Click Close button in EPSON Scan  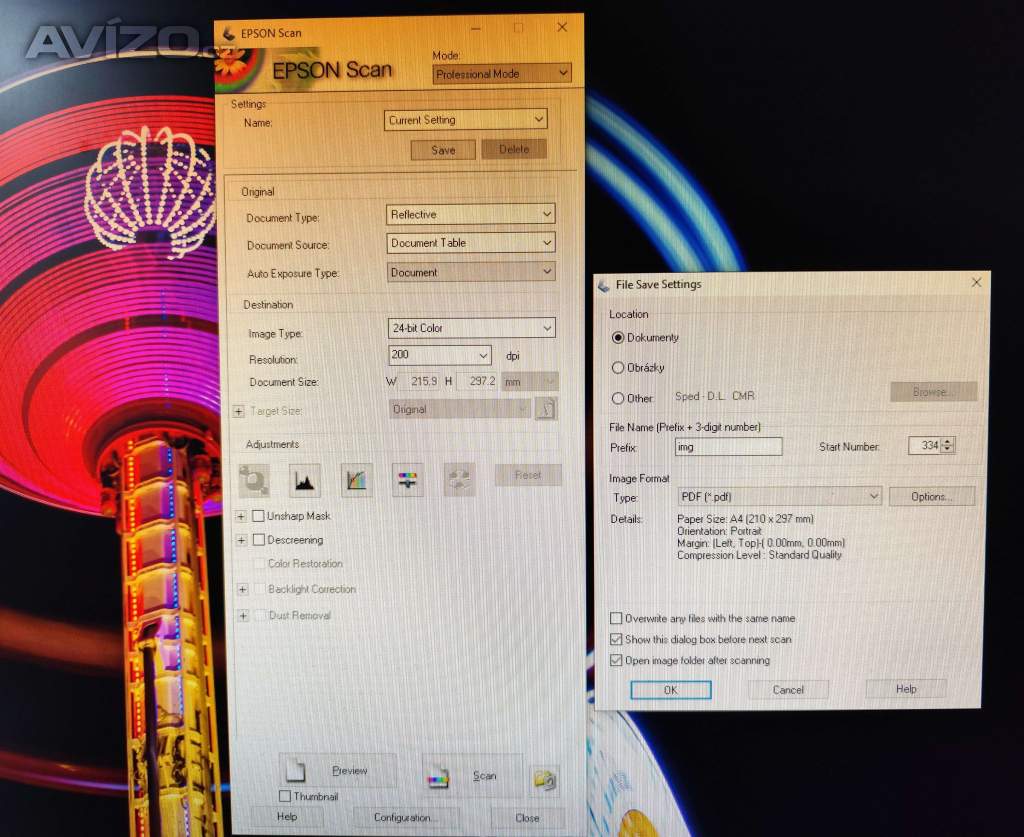coord(527,817)
